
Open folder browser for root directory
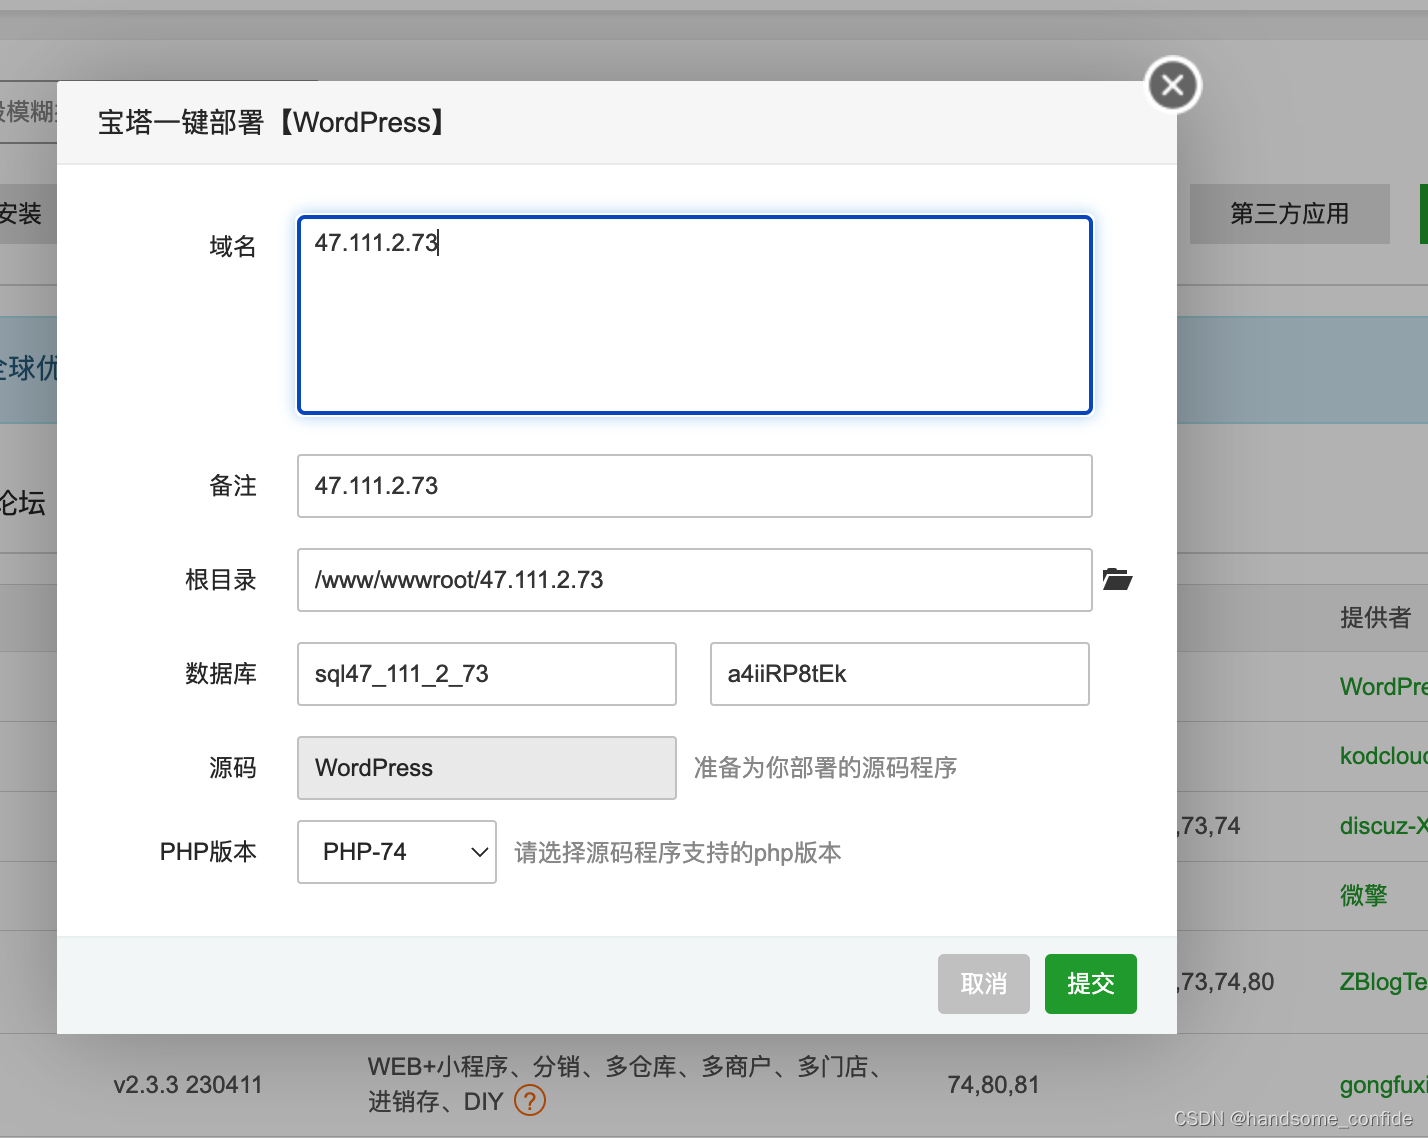pos(1117,579)
